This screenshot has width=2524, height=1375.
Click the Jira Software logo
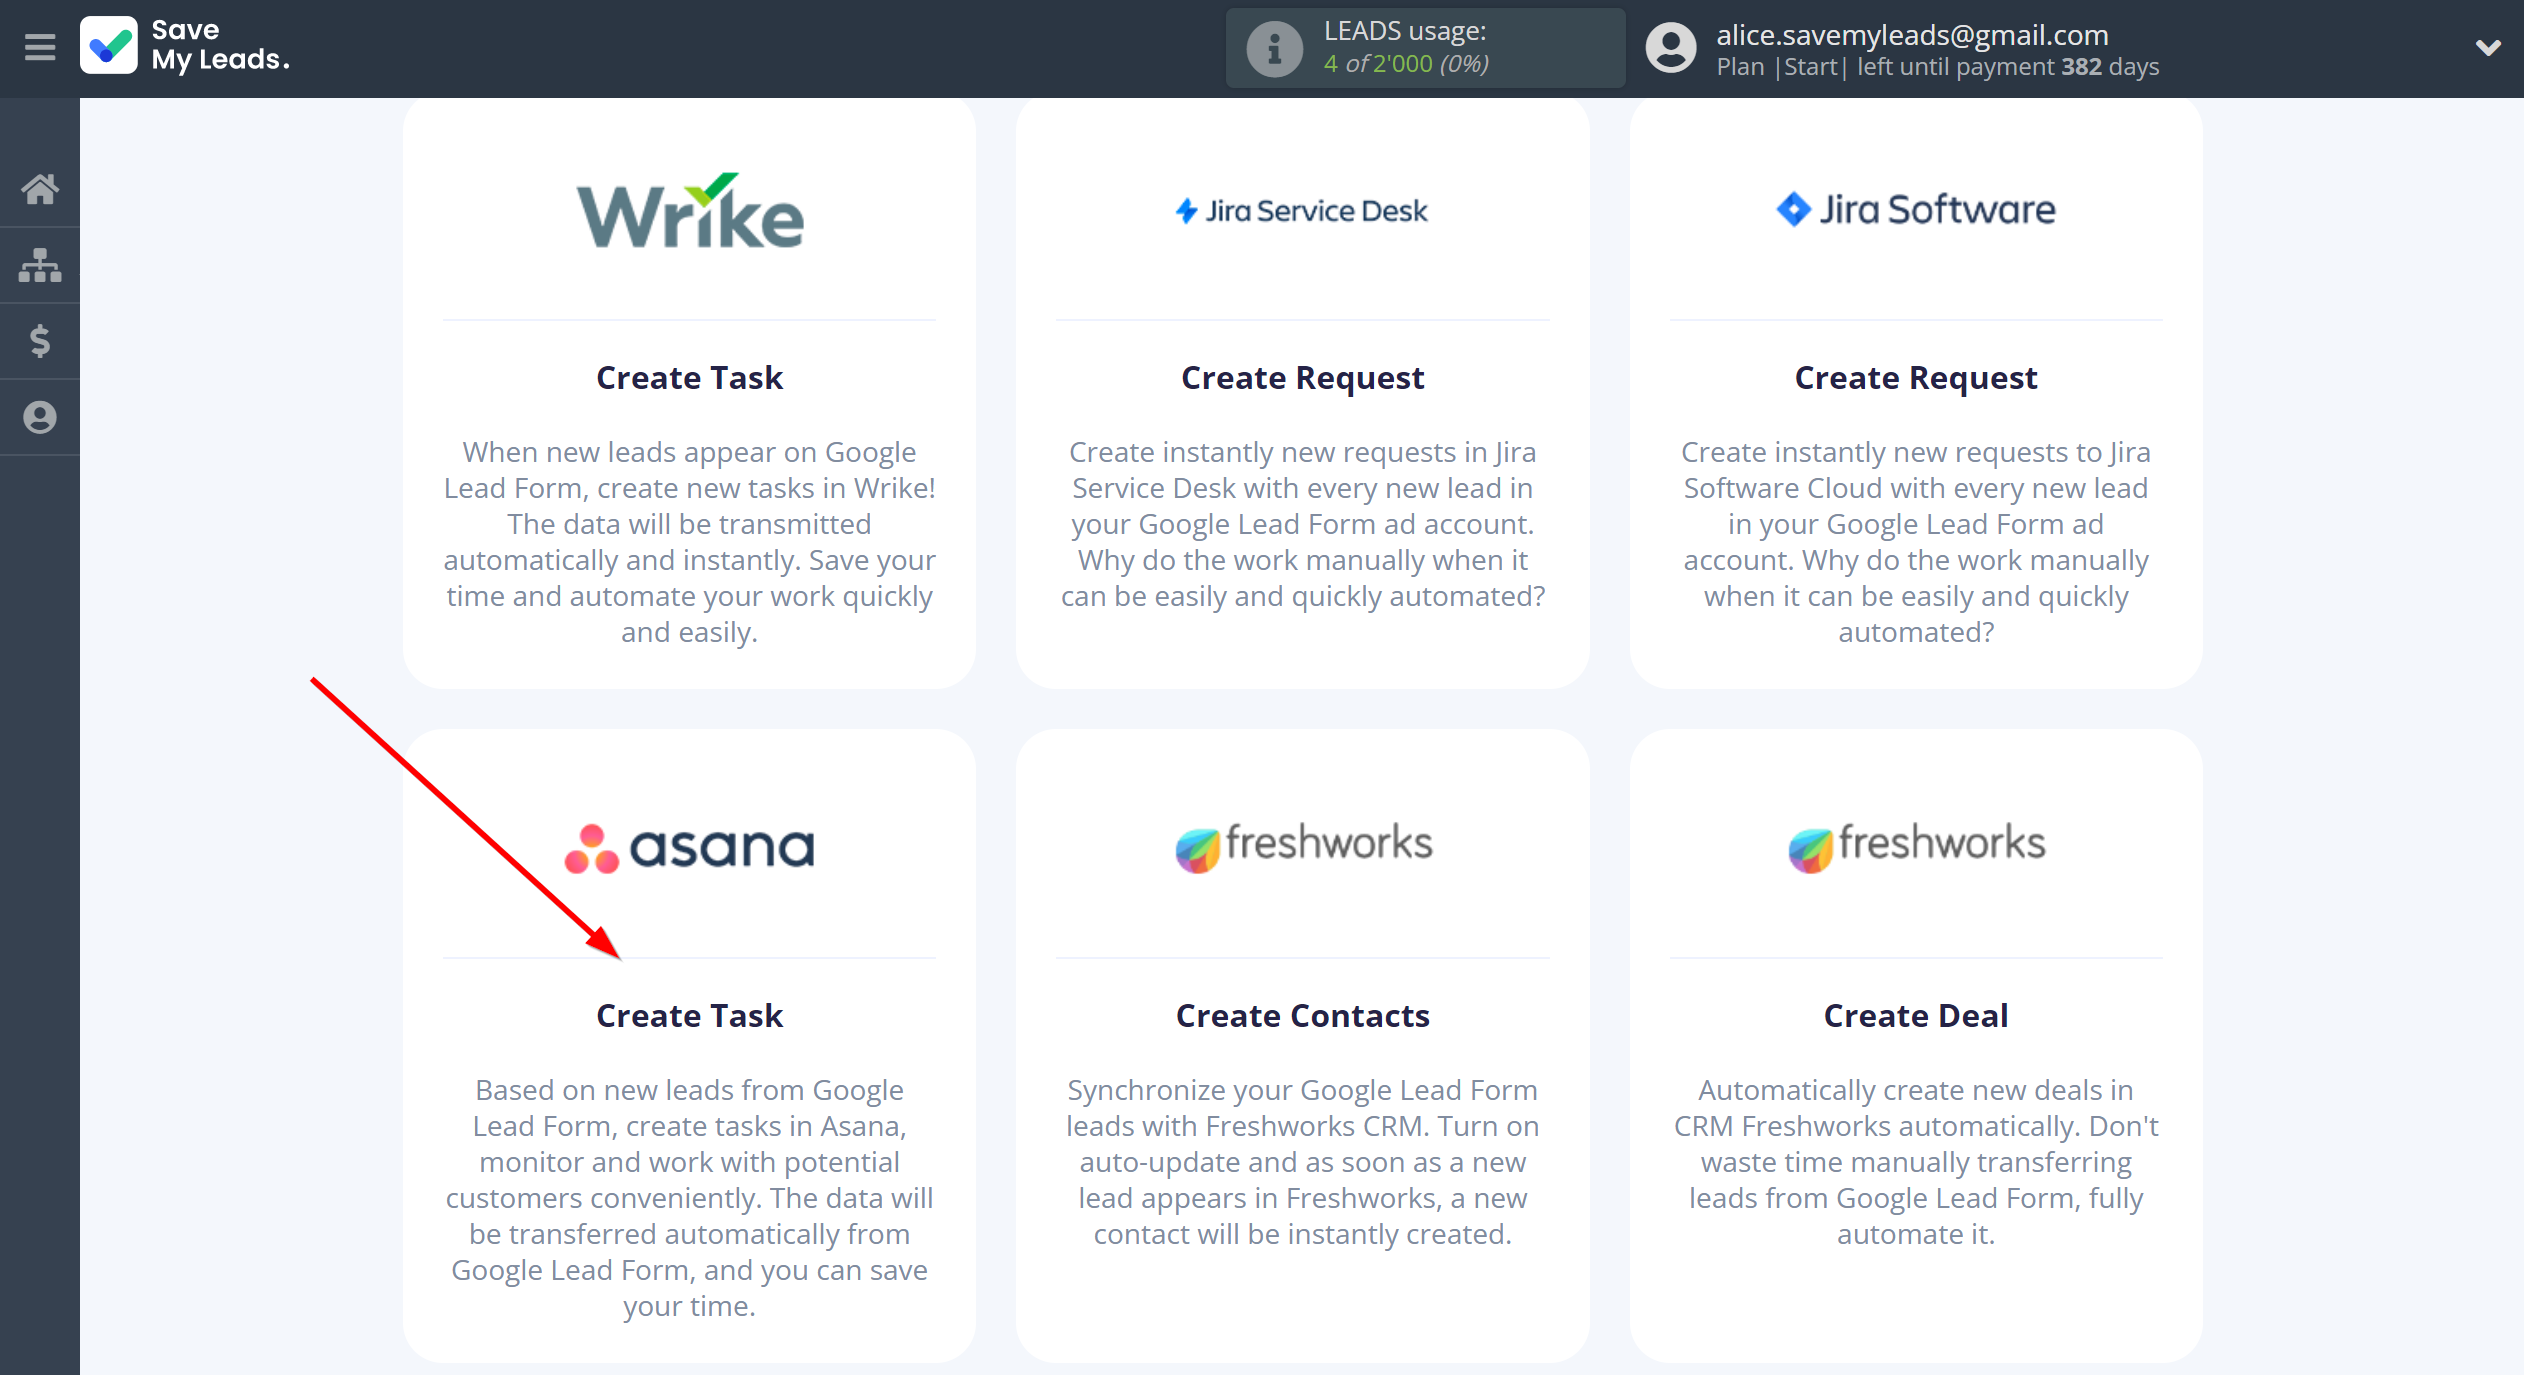1916,209
